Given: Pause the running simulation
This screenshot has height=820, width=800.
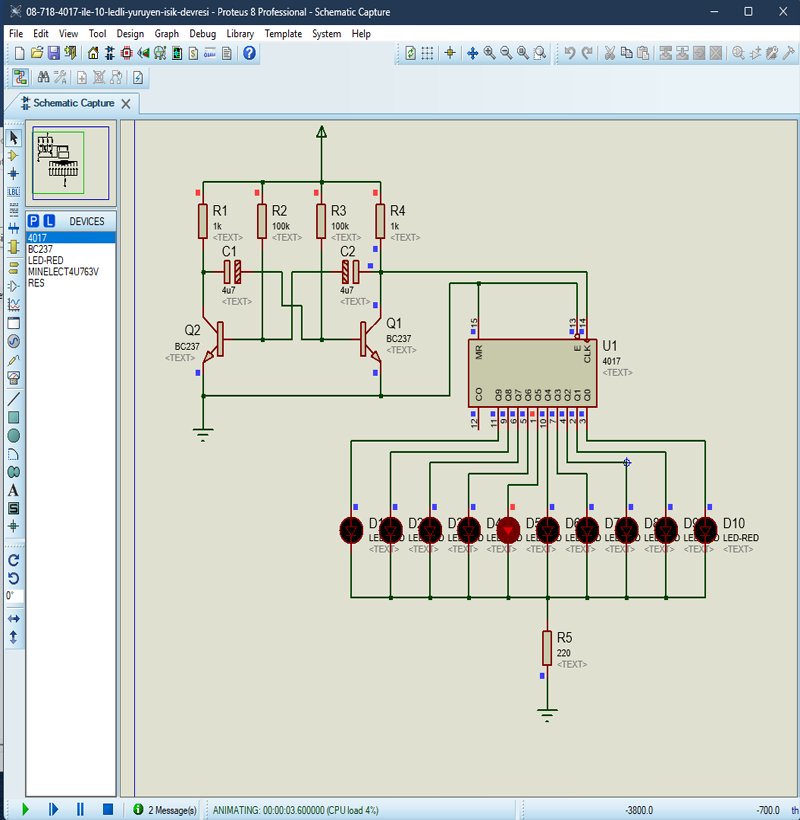Looking at the screenshot, I should point(80,808).
